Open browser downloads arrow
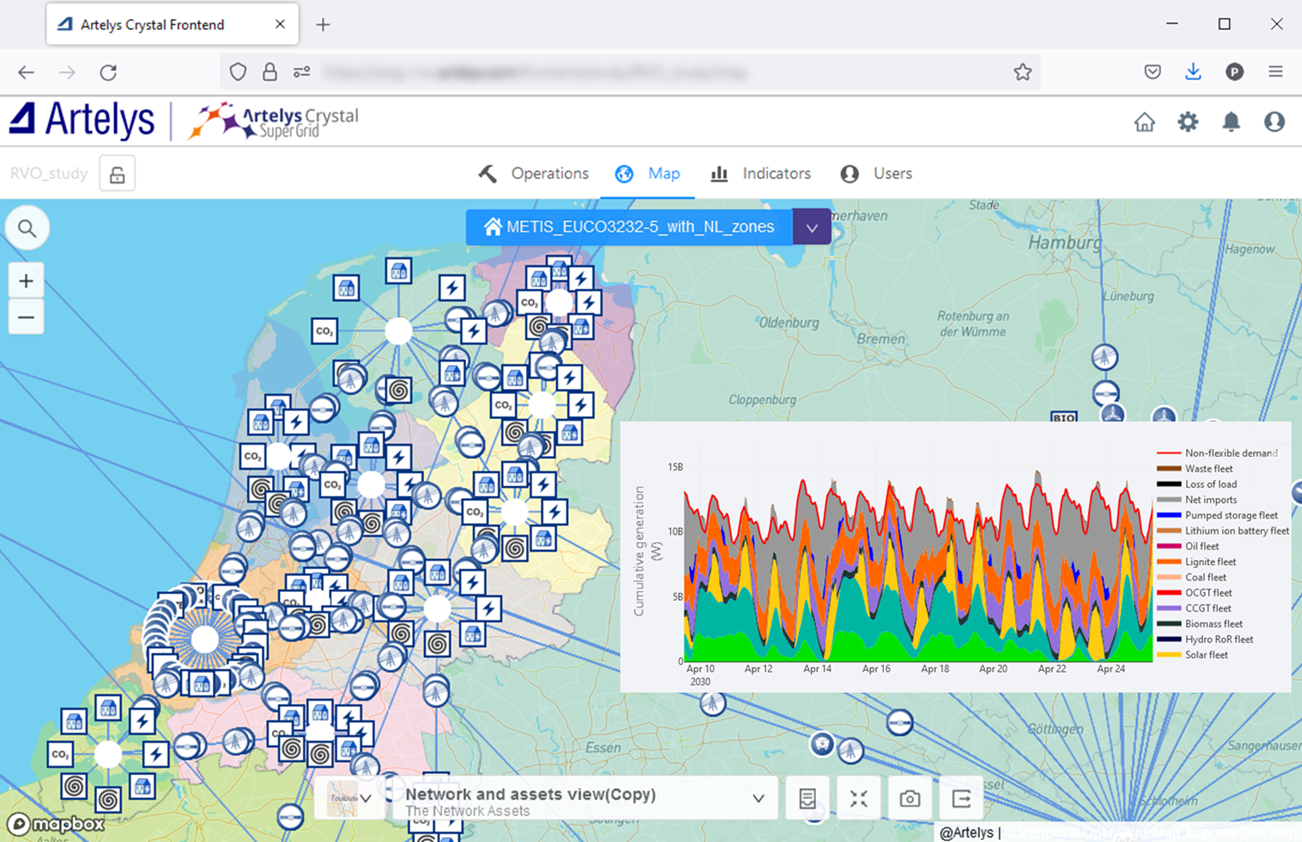This screenshot has width=1302, height=842. 1193,72
